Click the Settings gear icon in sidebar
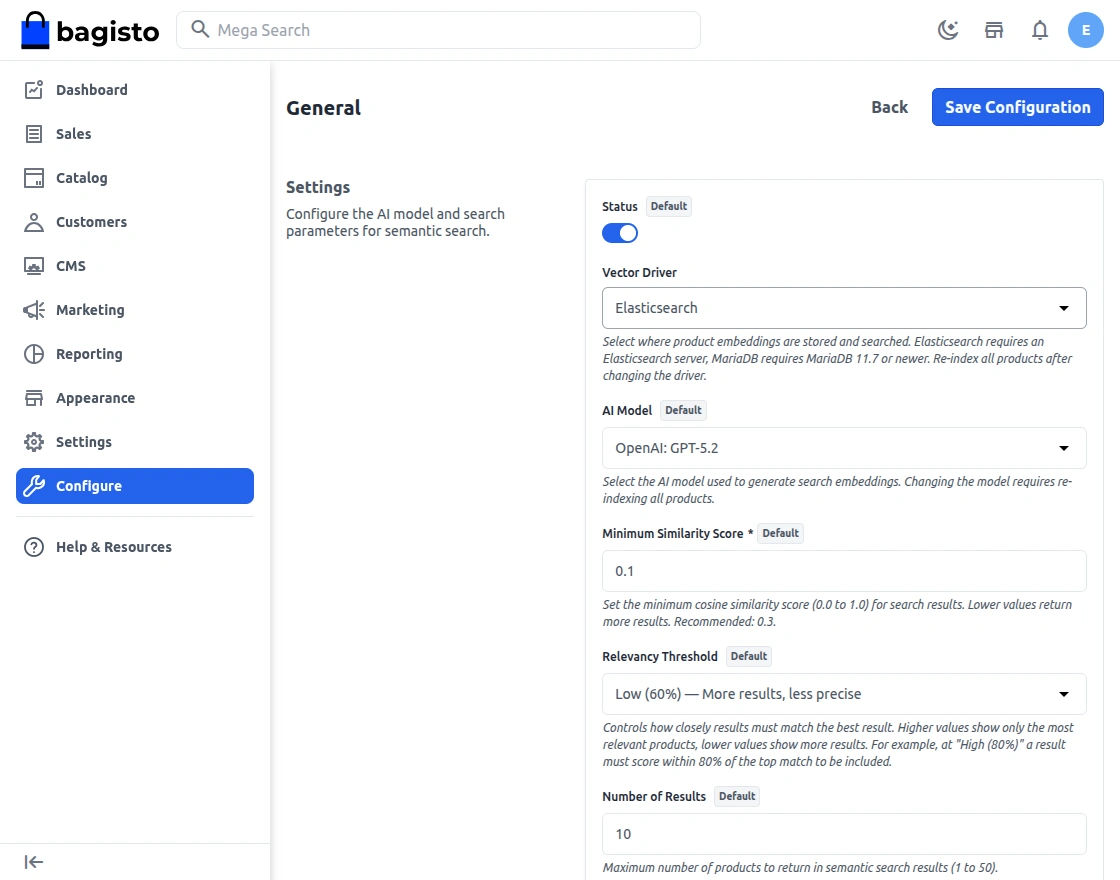1120x880 pixels. pyautogui.click(x=34, y=442)
